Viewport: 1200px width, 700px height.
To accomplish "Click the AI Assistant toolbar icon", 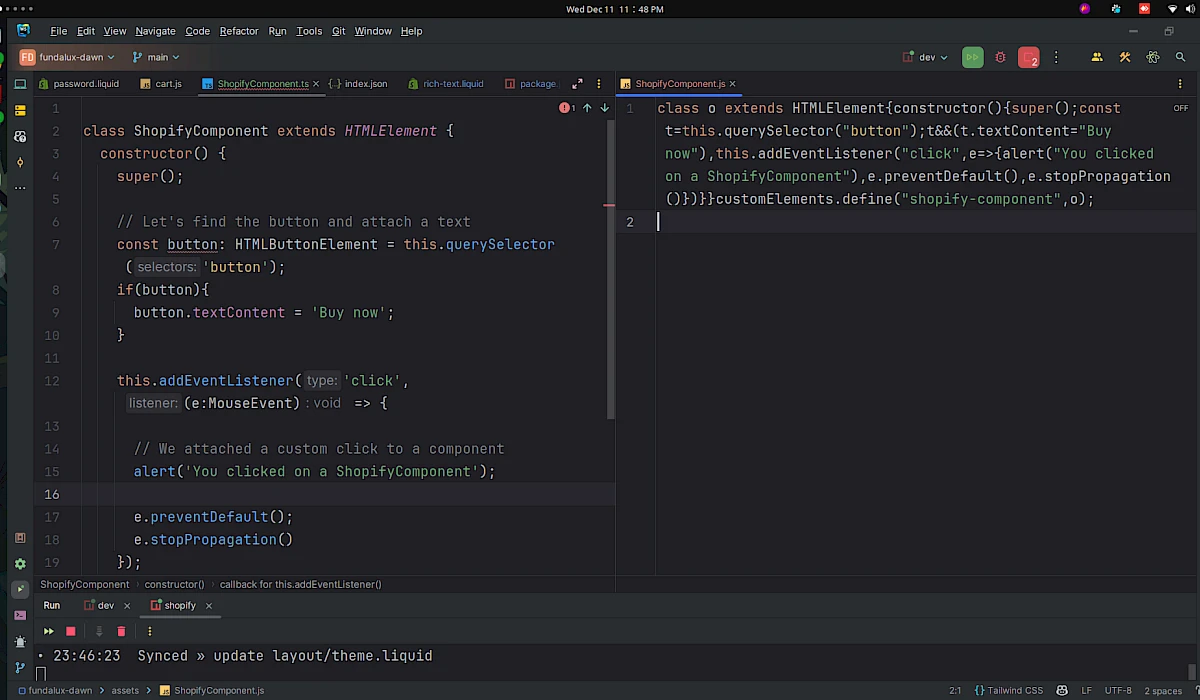I will click(x=1152, y=57).
